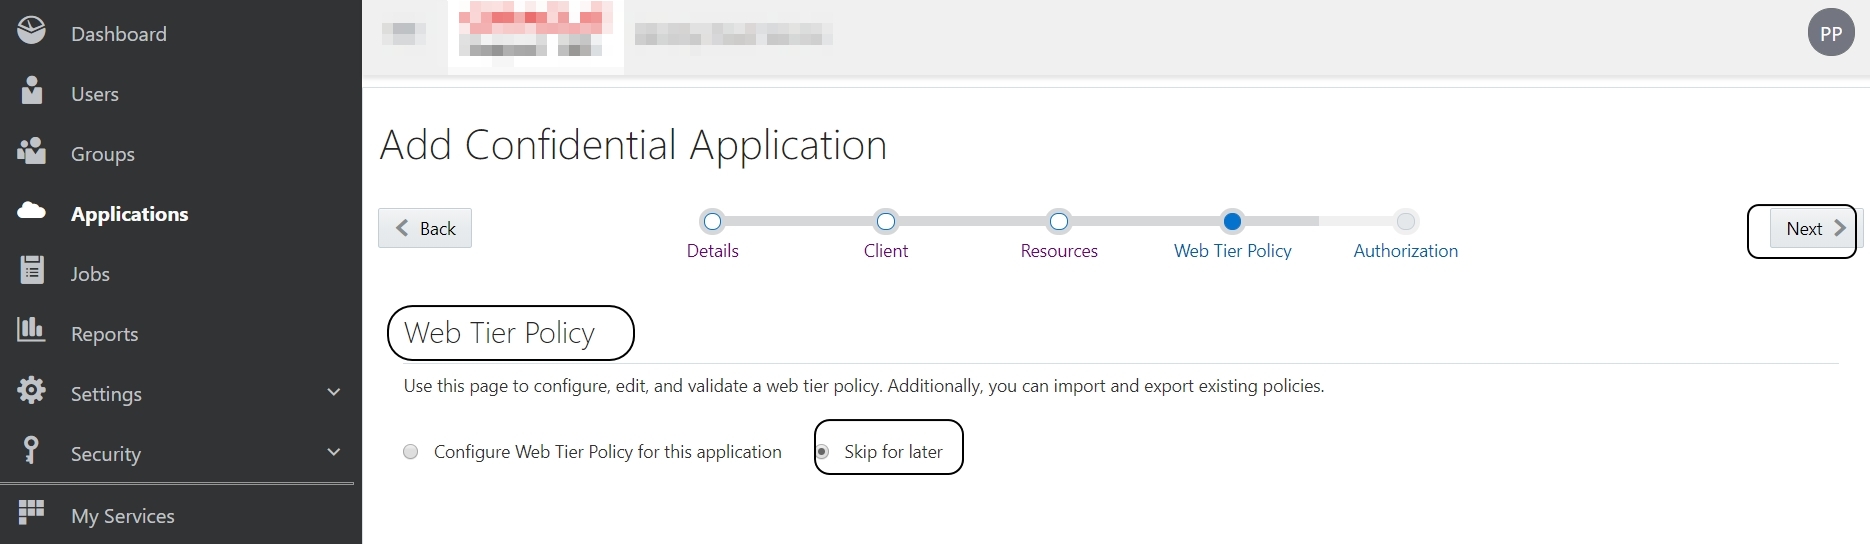Click the Users person icon
This screenshot has height=544, width=1870.
pos(32,91)
